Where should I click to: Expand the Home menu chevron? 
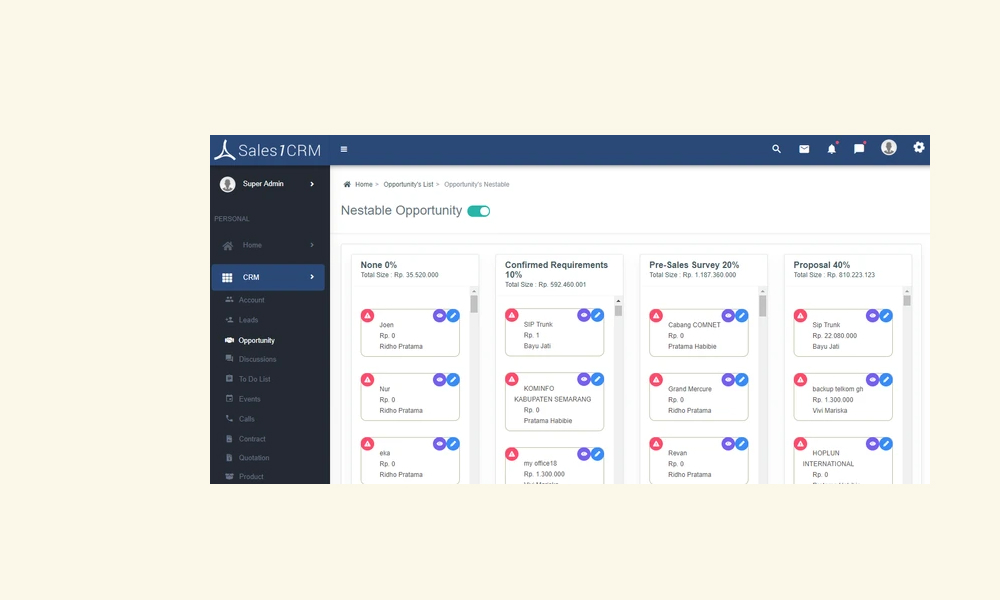pyautogui.click(x=312, y=245)
